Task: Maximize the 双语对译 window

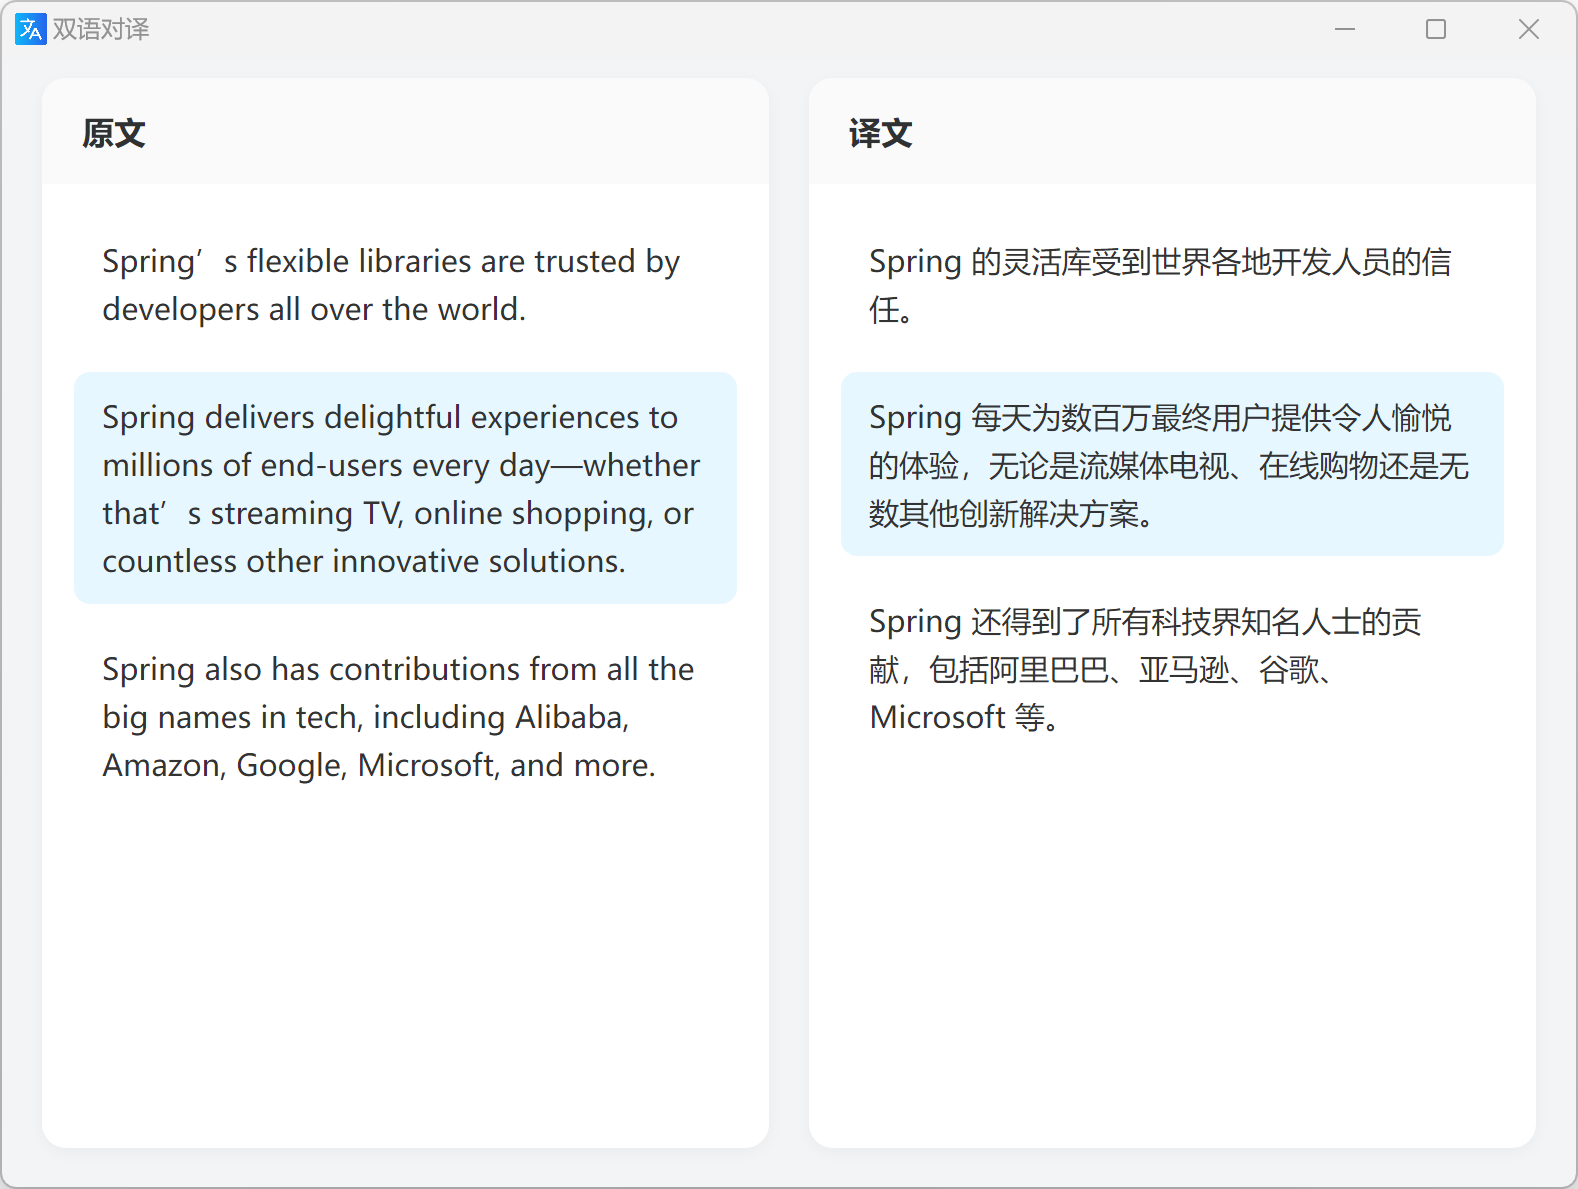Action: (x=1436, y=30)
